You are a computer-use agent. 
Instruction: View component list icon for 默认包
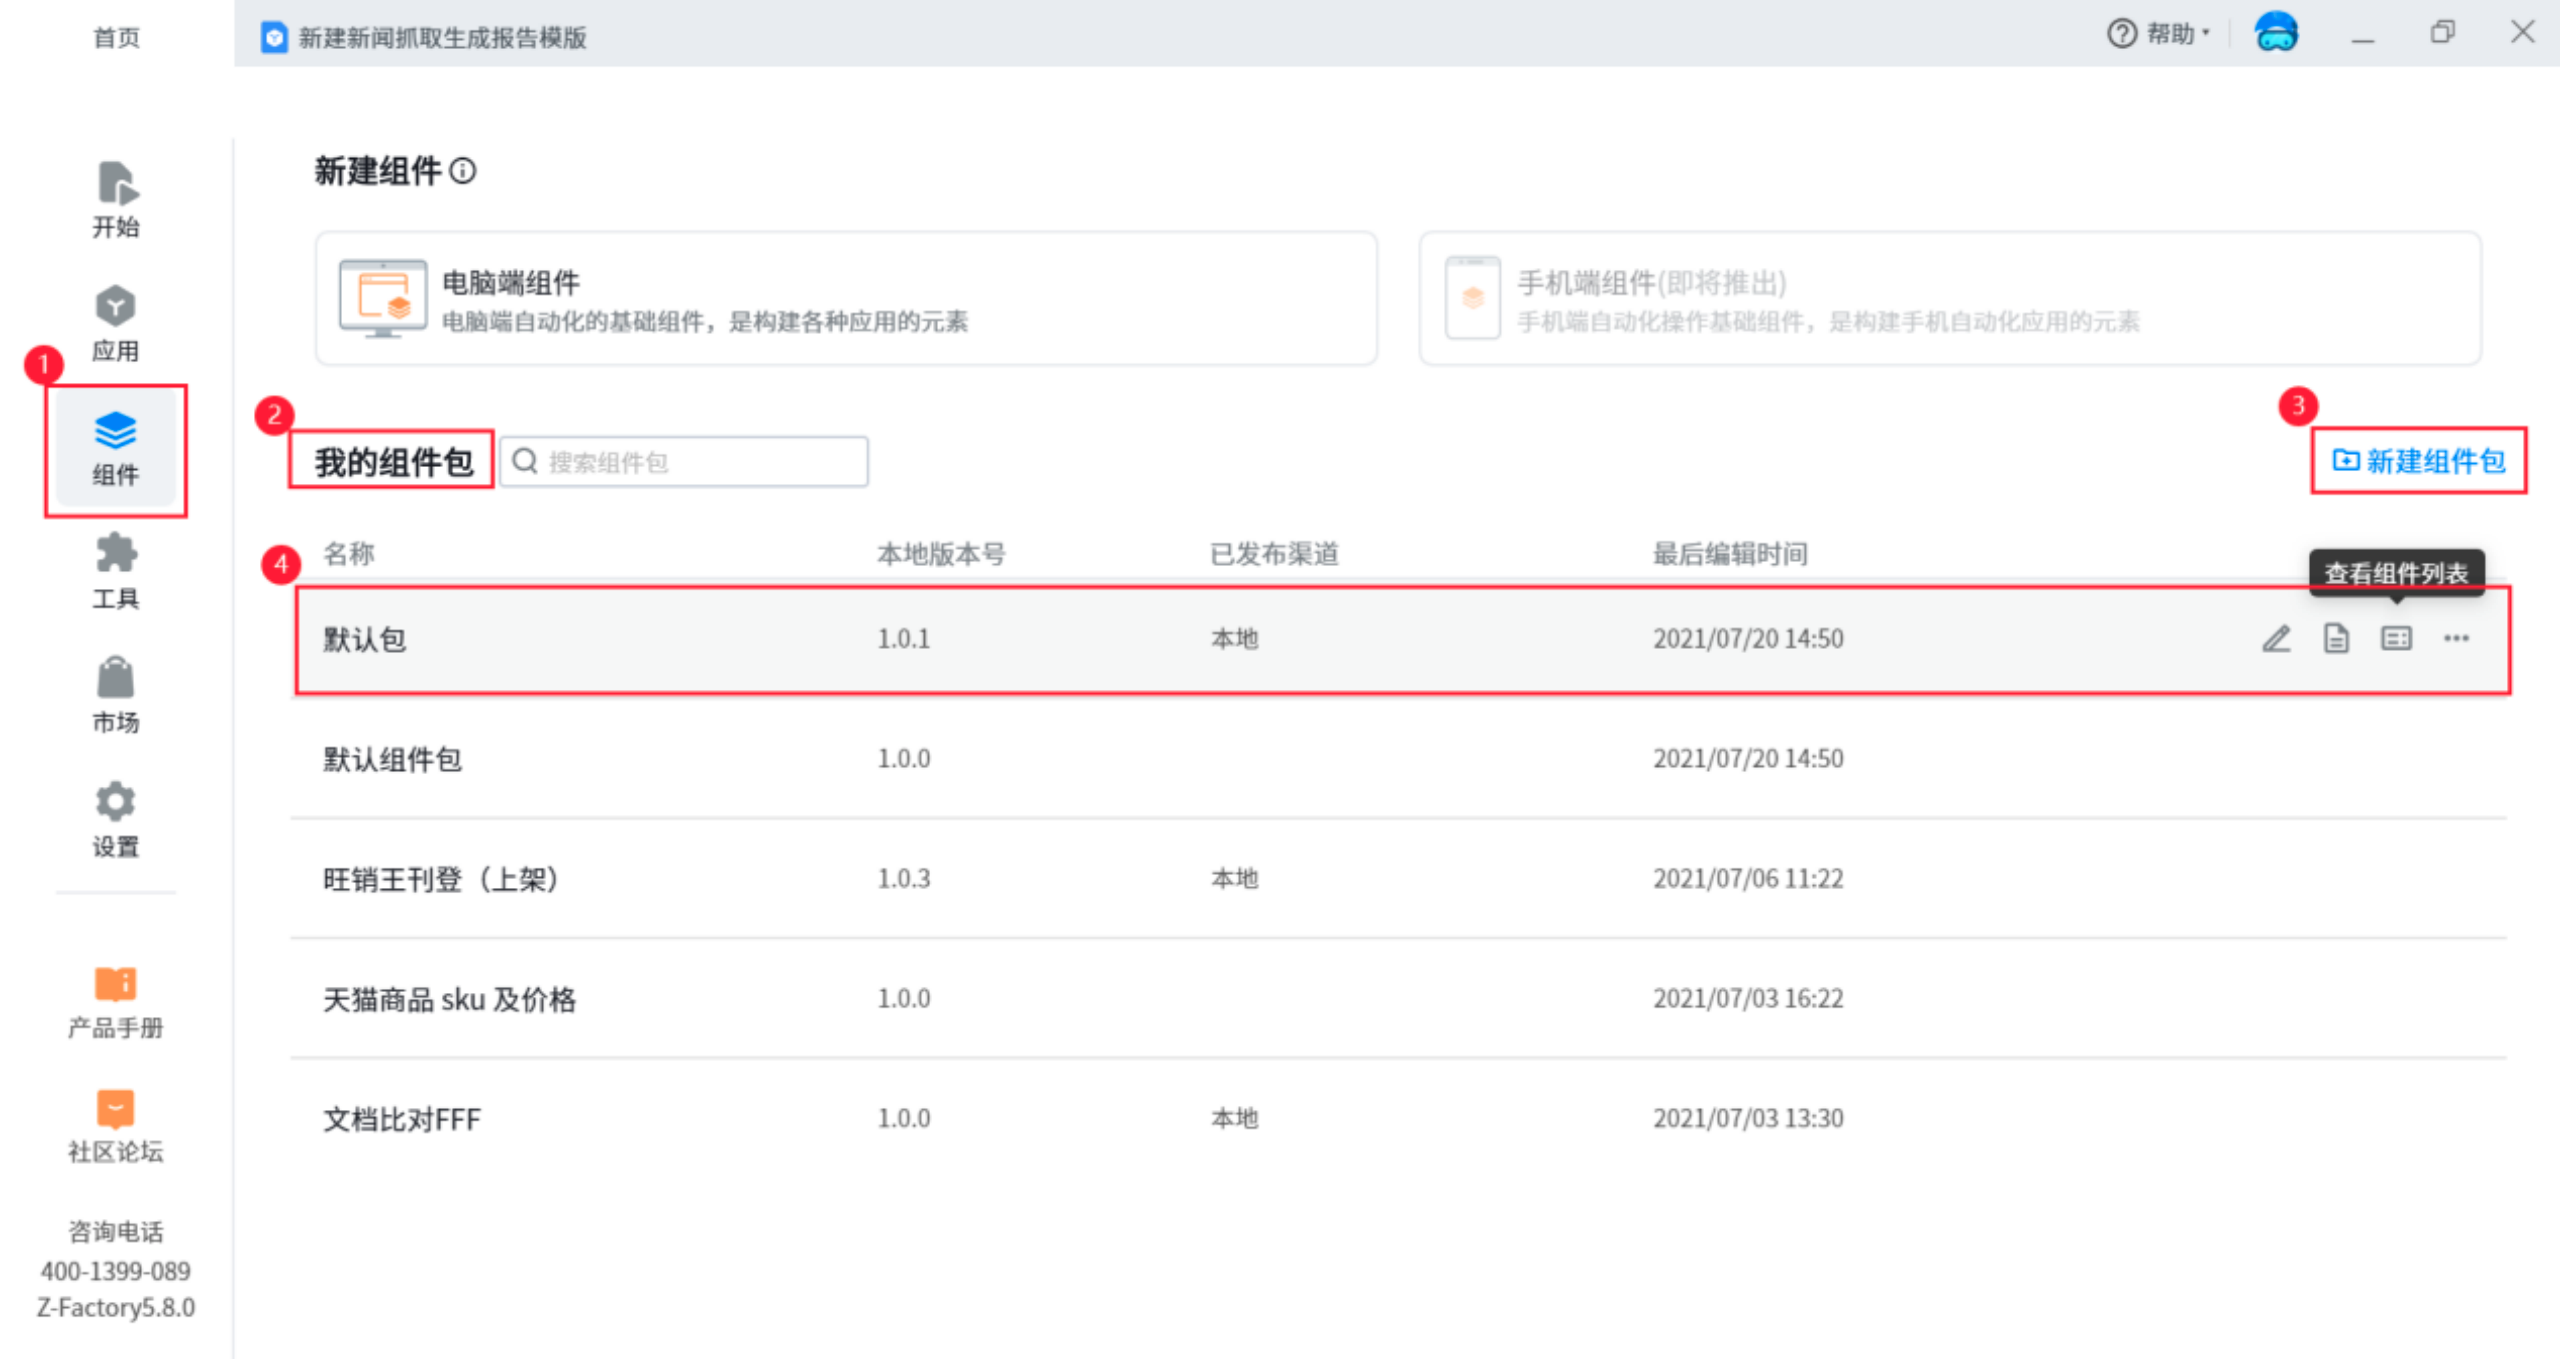coord(2396,638)
